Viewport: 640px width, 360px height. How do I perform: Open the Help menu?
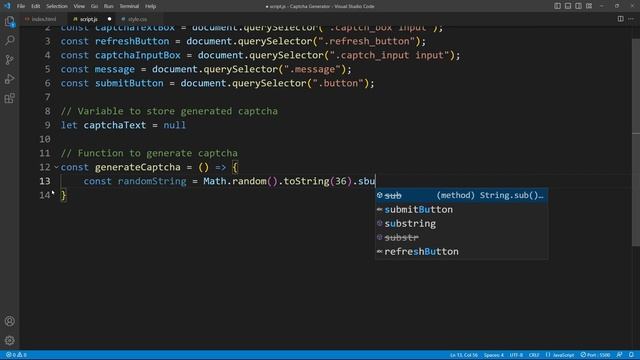pyautogui.click(x=151, y=6)
